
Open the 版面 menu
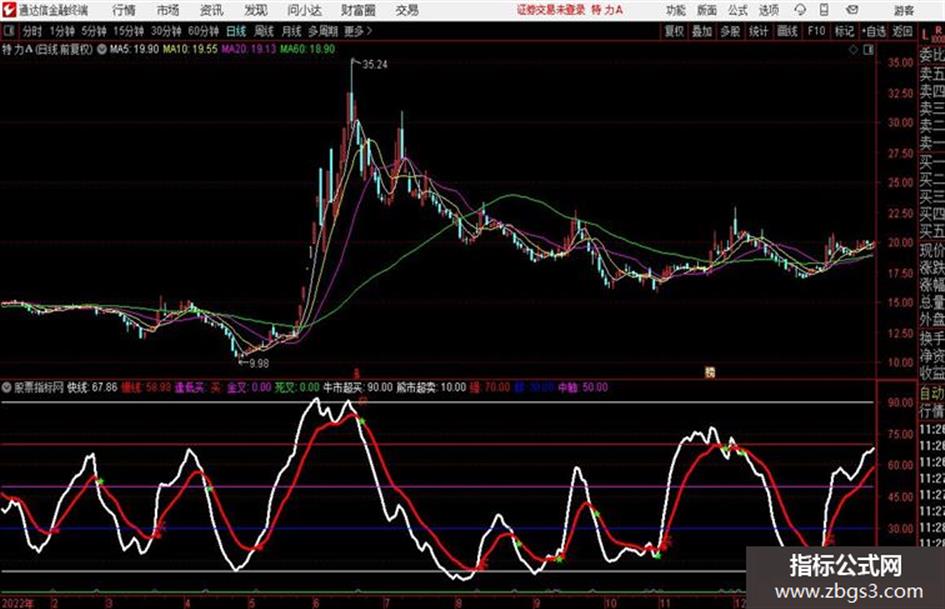coord(706,10)
